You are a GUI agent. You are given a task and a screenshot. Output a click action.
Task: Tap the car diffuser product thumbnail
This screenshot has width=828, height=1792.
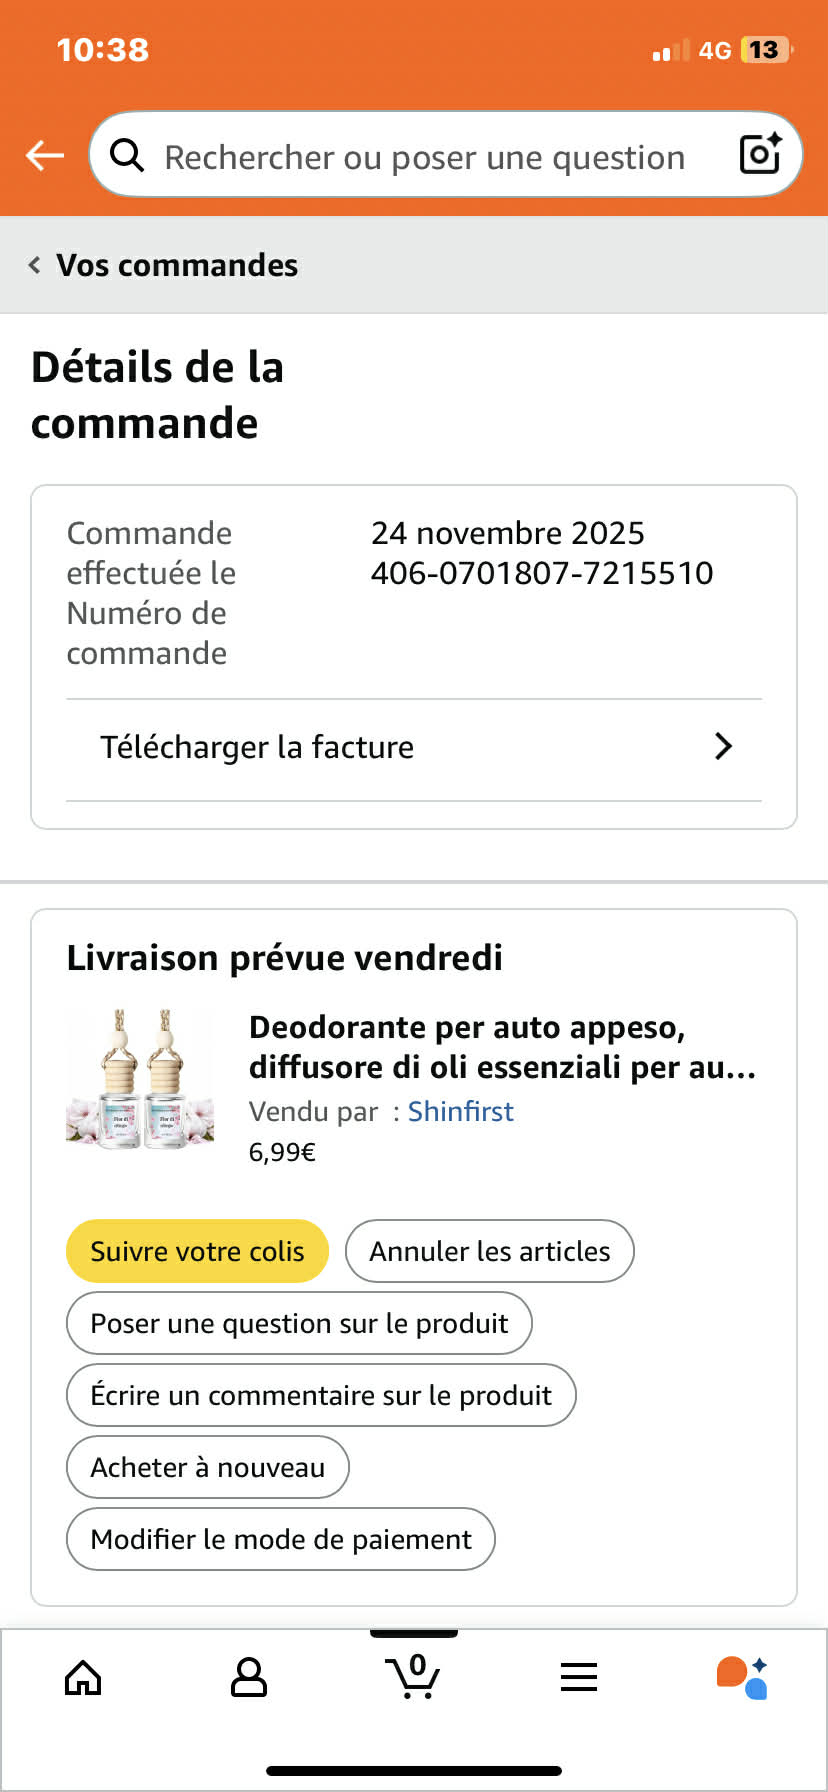(x=141, y=1078)
